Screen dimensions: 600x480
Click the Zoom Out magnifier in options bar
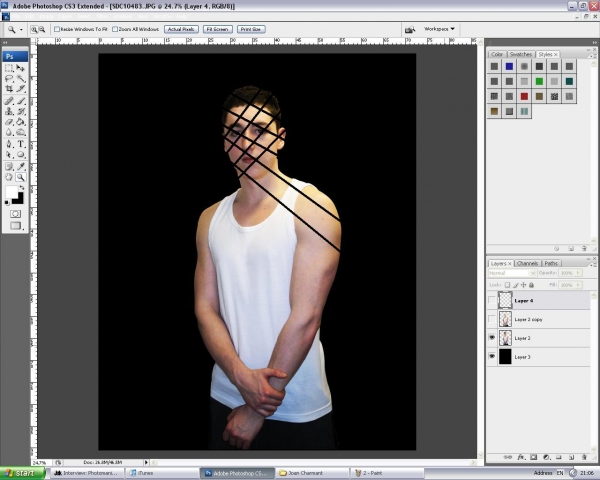click(x=42, y=29)
